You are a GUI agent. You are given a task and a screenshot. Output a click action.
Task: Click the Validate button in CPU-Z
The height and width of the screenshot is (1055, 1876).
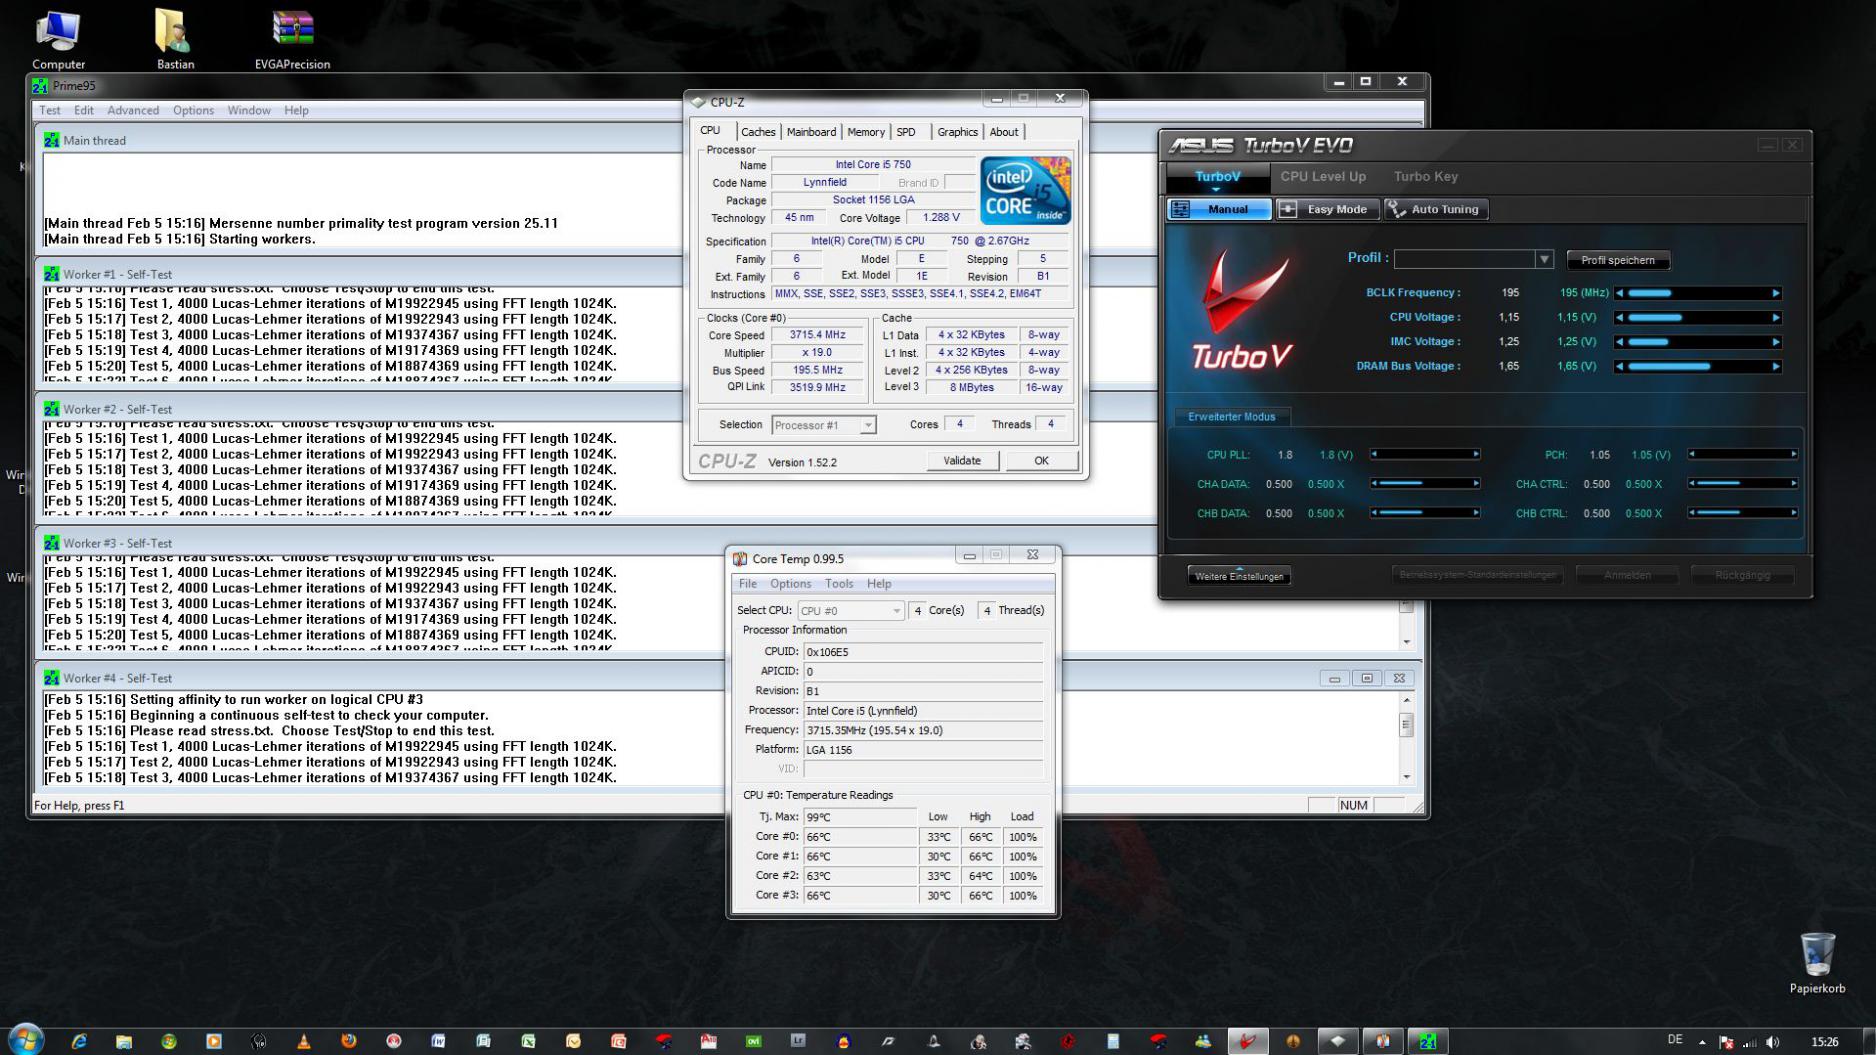coord(962,461)
